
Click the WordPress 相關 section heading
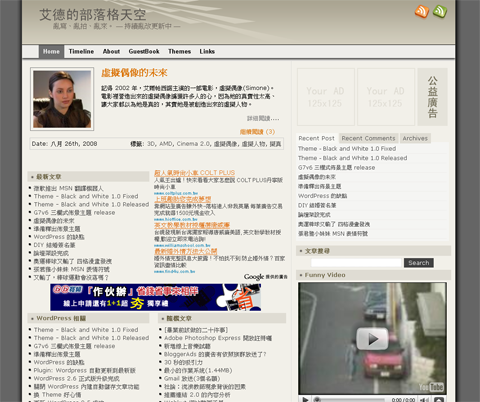61,318
